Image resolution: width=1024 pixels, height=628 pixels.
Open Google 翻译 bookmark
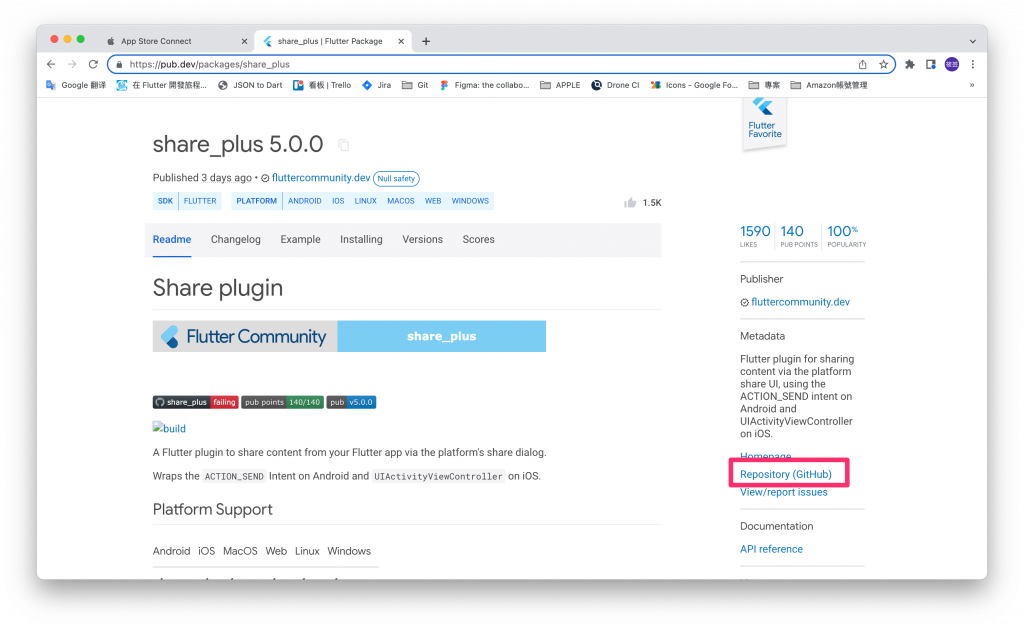pyautogui.click(x=76, y=85)
